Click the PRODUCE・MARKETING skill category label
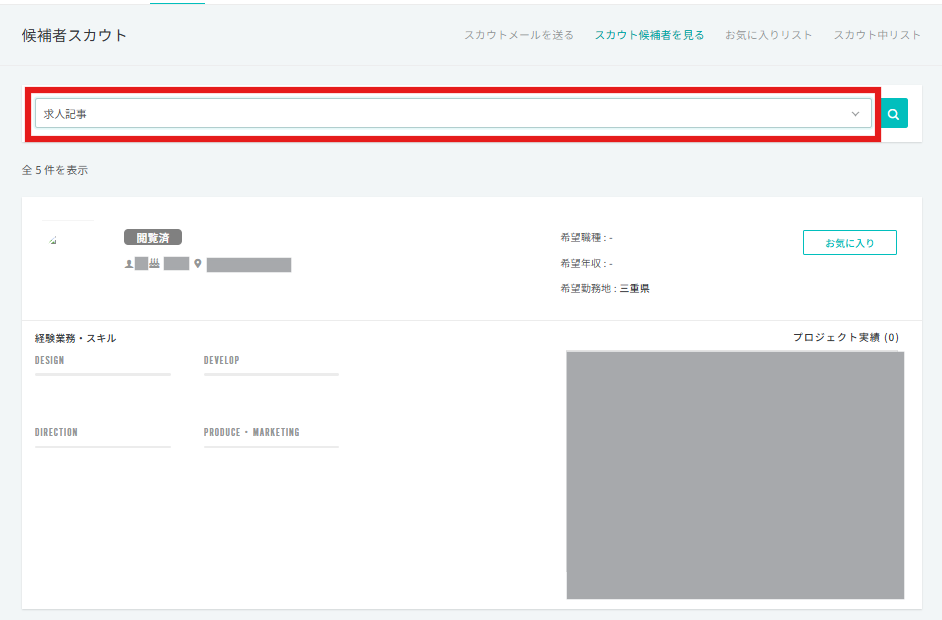This screenshot has width=942, height=620. 252,433
